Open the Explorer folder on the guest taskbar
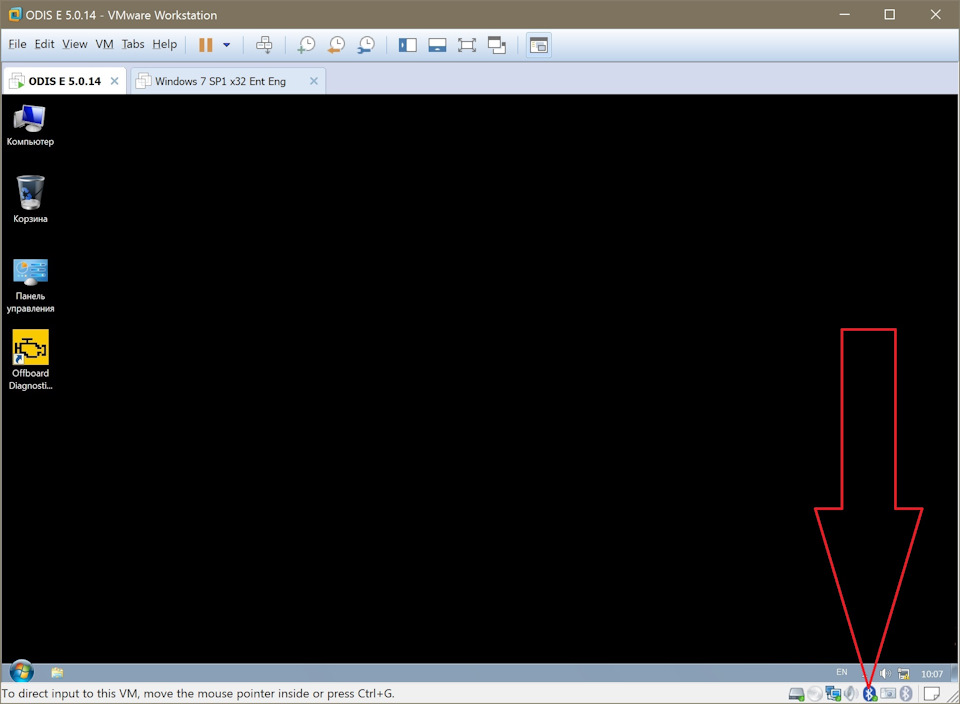This screenshot has width=960, height=704. click(x=58, y=673)
